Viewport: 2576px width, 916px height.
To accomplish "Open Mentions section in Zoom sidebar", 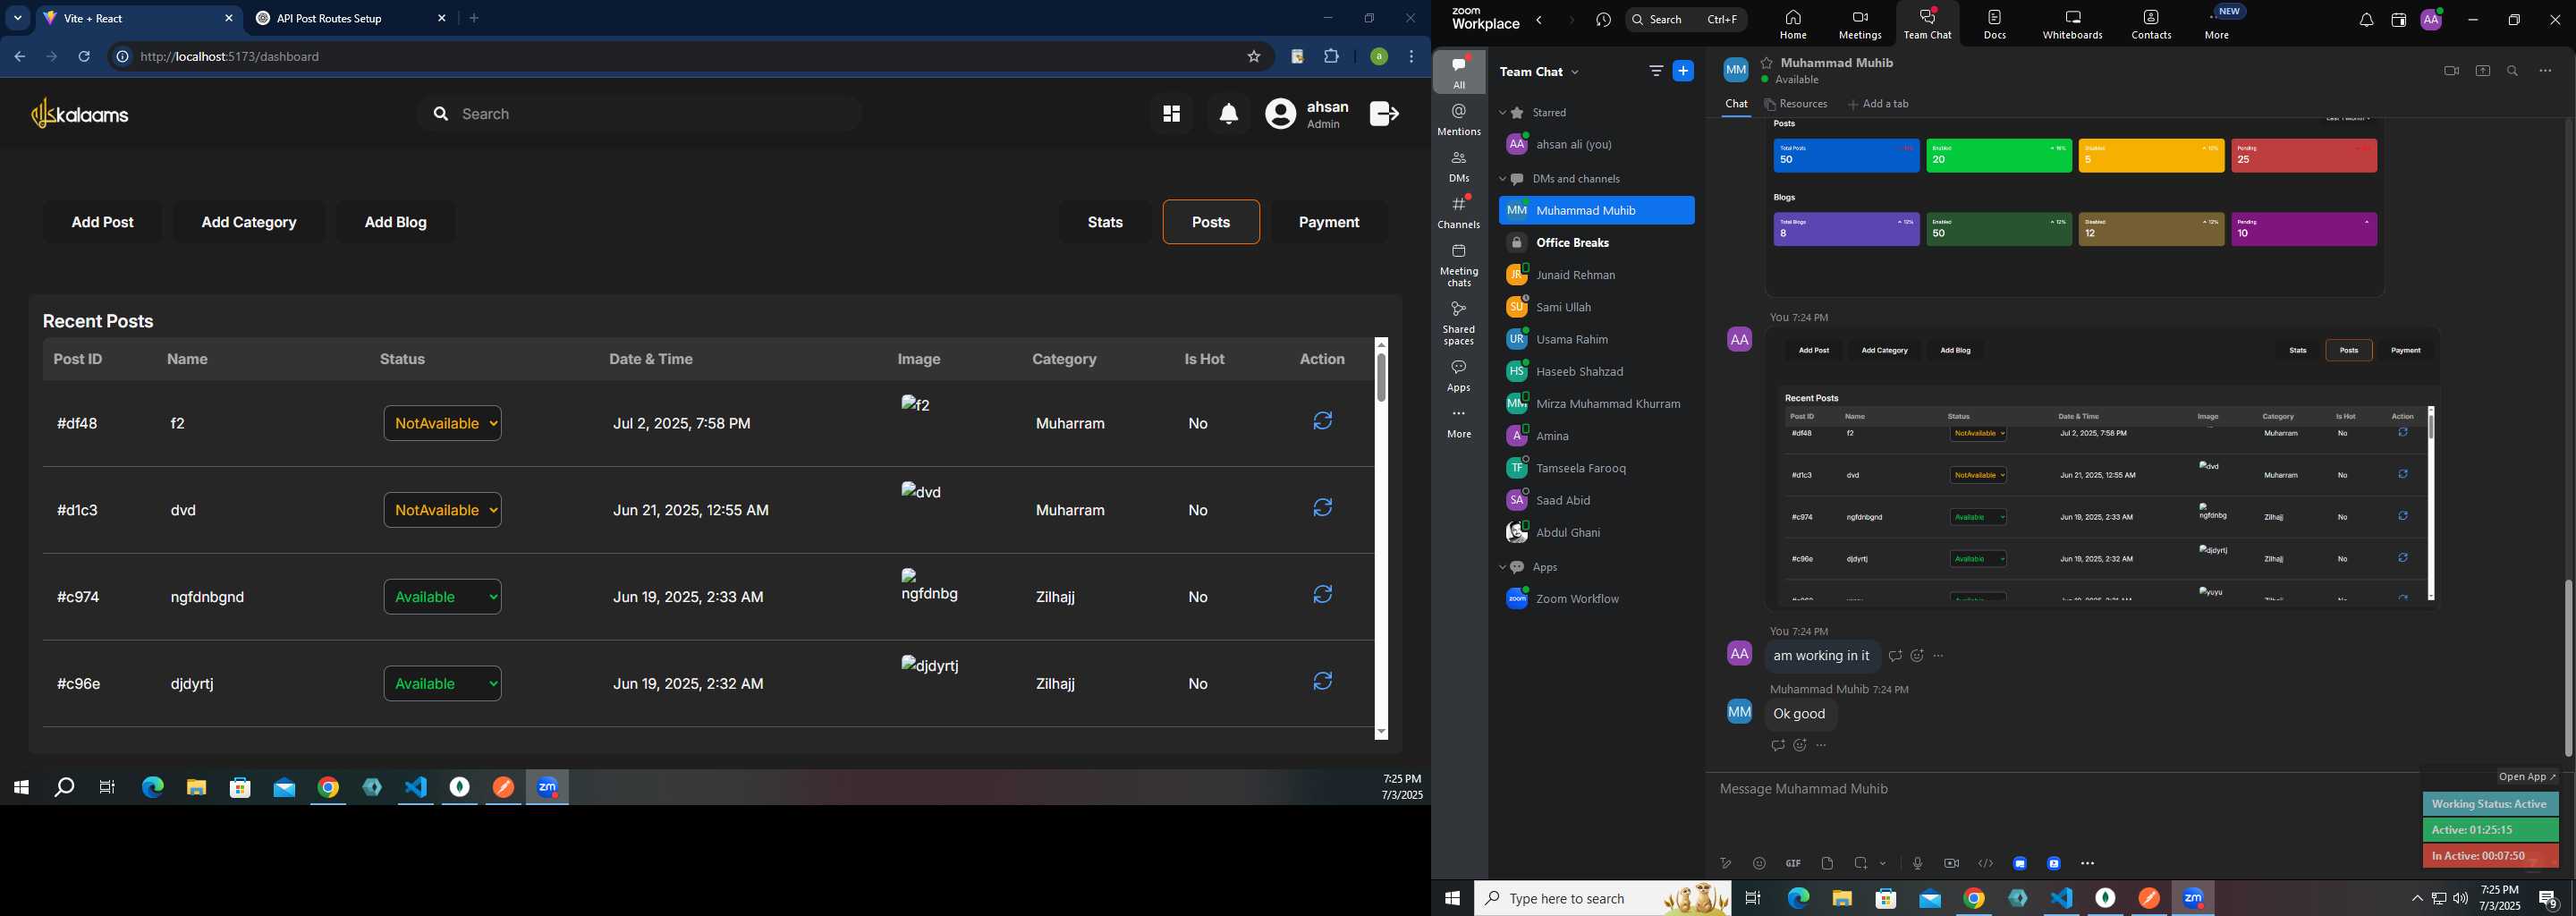I will pyautogui.click(x=1459, y=120).
